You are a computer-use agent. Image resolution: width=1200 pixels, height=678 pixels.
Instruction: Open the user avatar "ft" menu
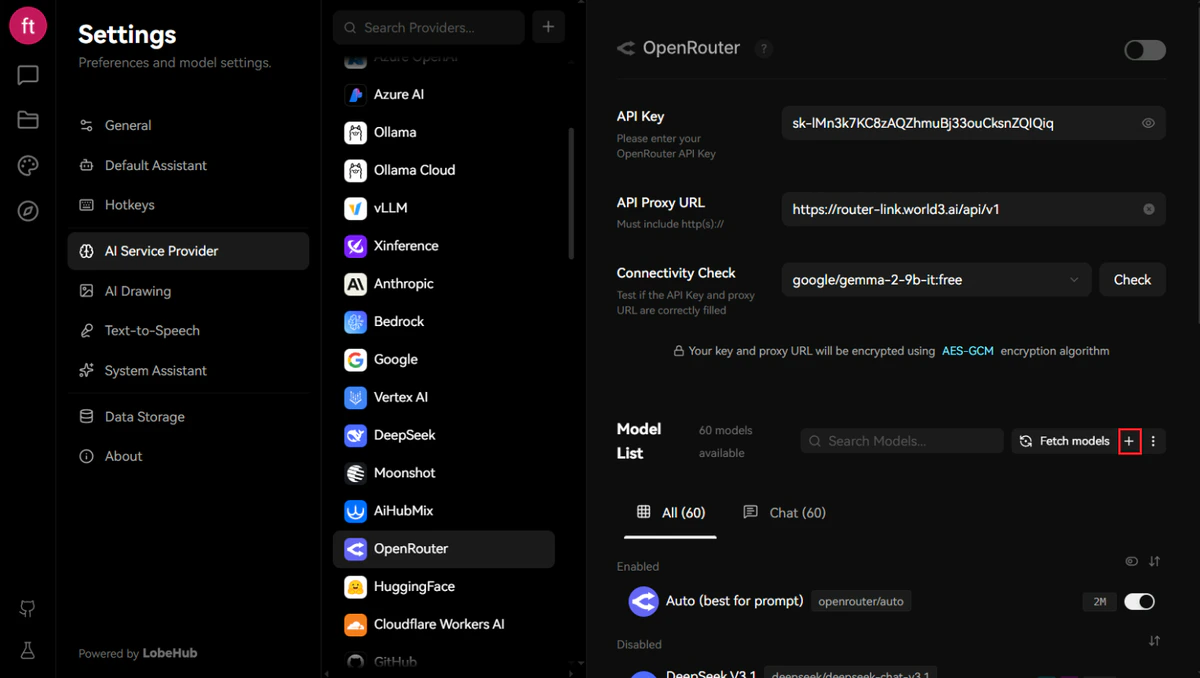pos(28,26)
